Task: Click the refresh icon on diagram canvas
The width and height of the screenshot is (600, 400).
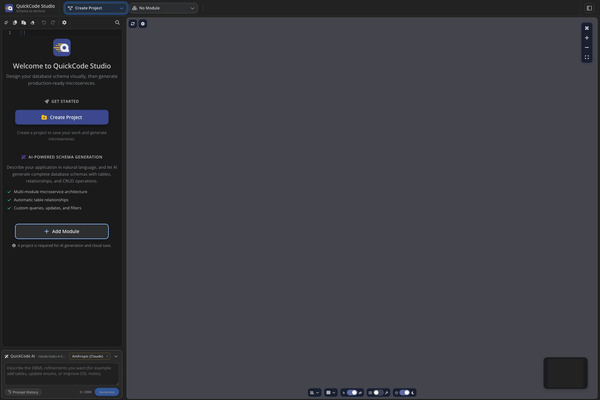Action: [x=133, y=24]
